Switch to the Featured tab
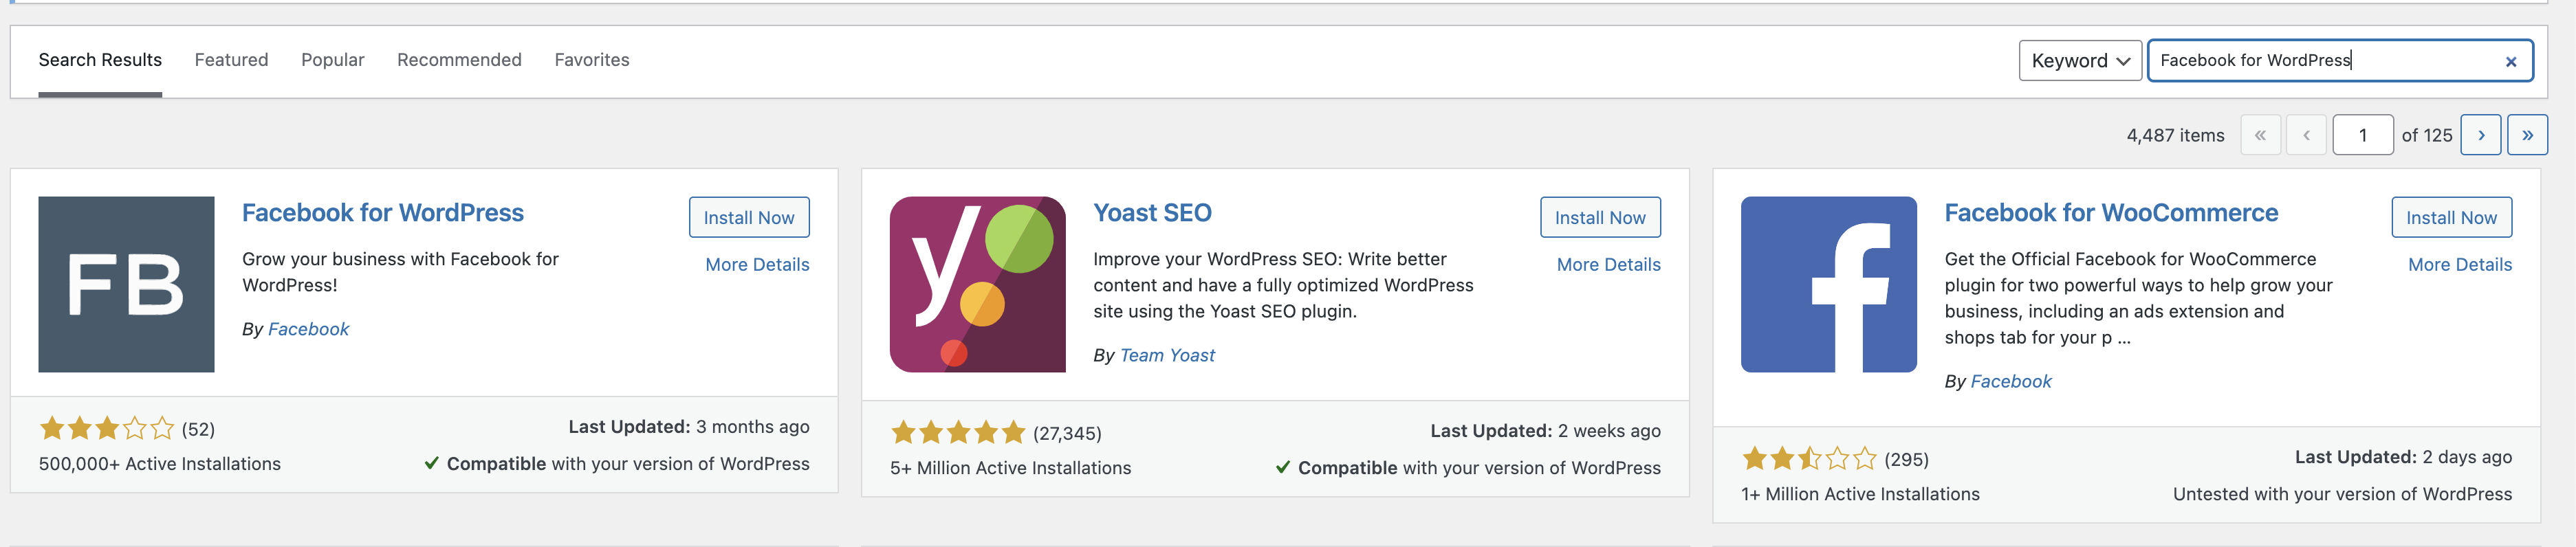Image resolution: width=2576 pixels, height=547 pixels. pyautogui.click(x=231, y=60)
